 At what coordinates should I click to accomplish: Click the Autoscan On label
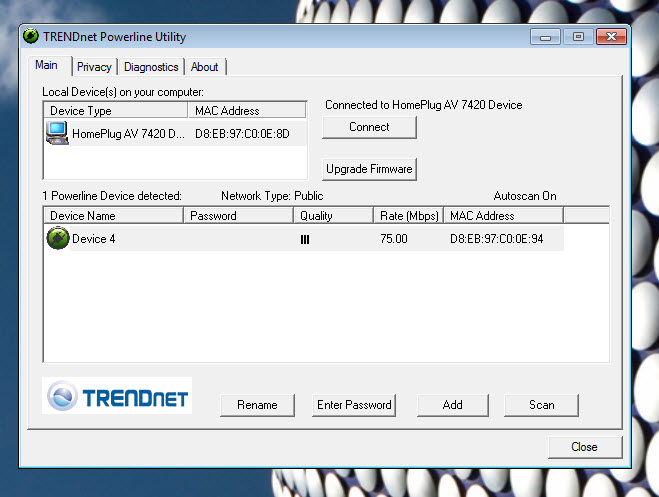525,196
